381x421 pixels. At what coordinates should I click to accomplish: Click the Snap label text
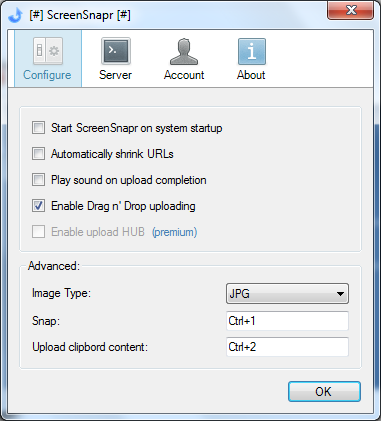coord(46,321)
